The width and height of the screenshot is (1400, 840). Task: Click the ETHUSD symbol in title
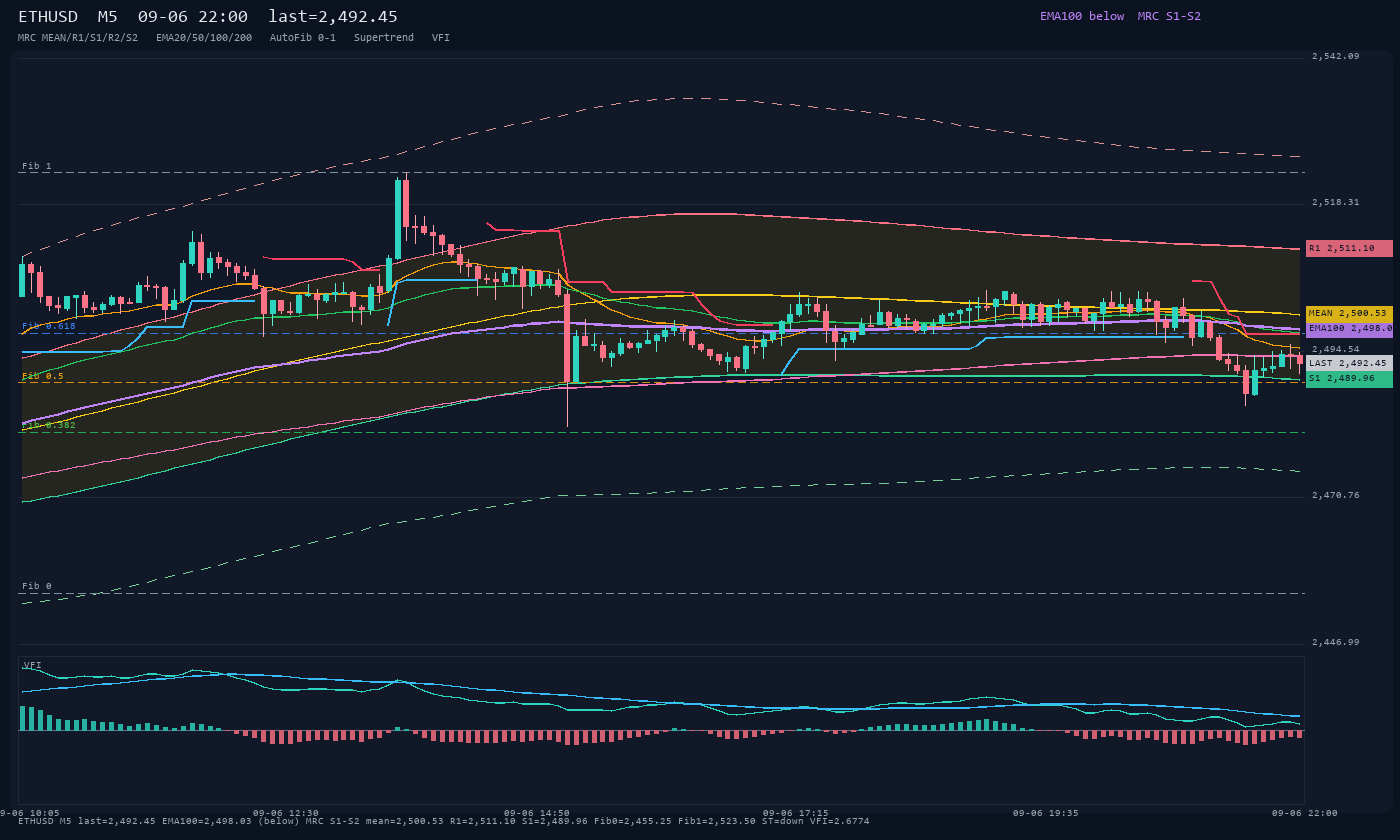(x=48, y=16)
